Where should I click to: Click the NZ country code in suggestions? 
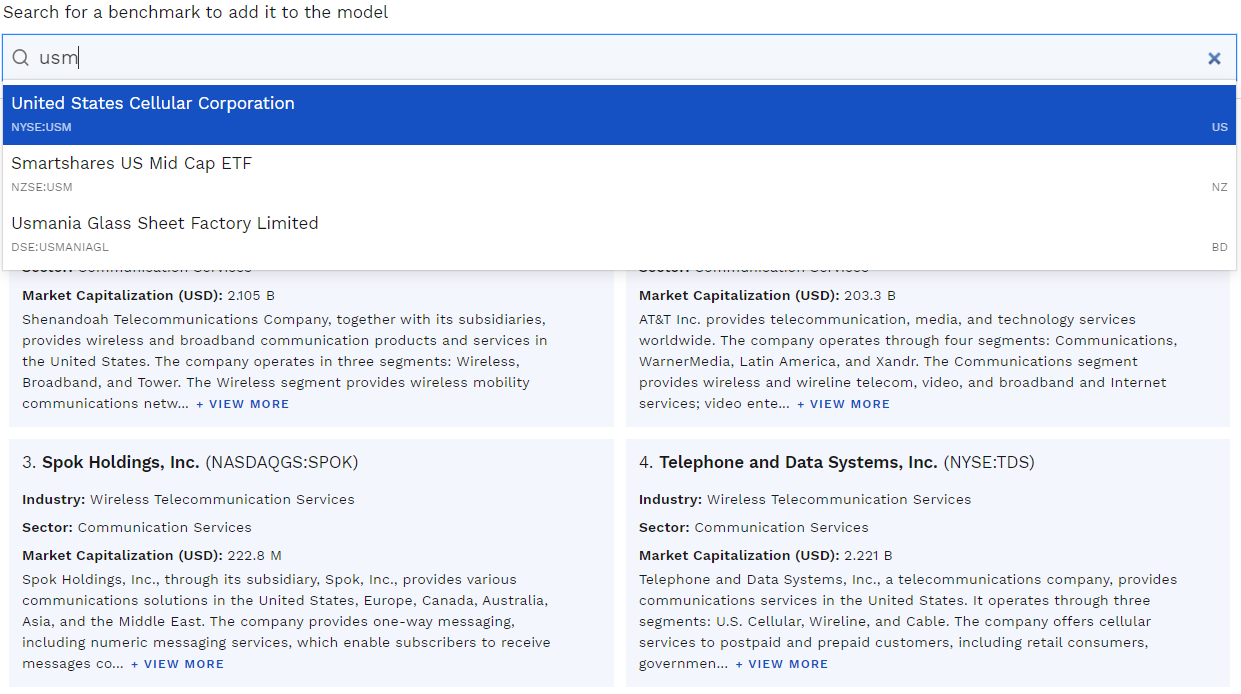(1220, 187)
